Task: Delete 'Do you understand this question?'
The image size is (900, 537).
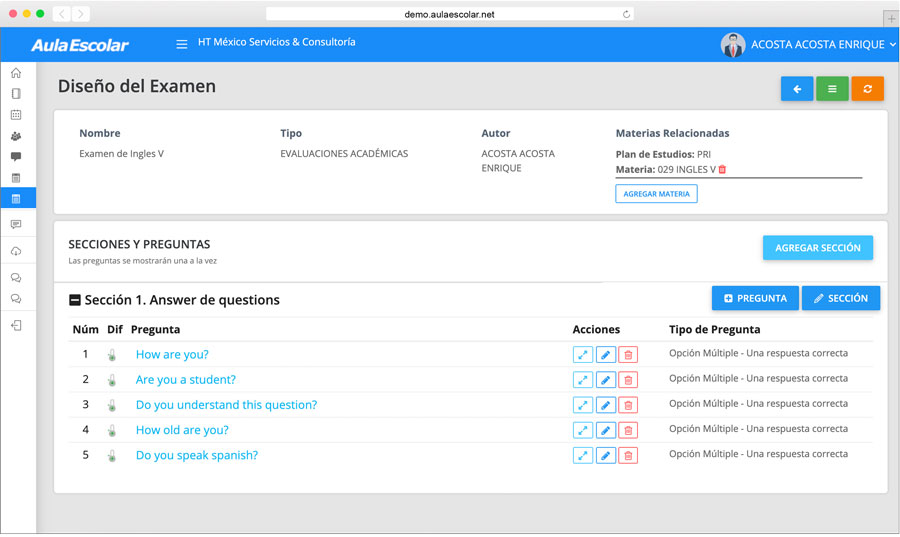Action: coord(628,405)
